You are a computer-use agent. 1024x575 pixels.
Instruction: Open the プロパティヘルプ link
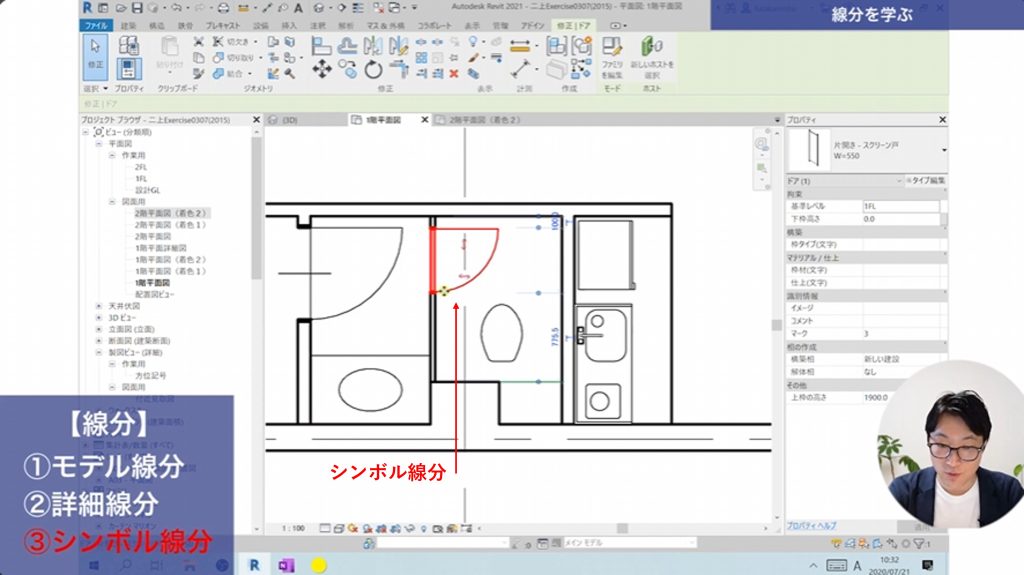(x=812, y=525)
